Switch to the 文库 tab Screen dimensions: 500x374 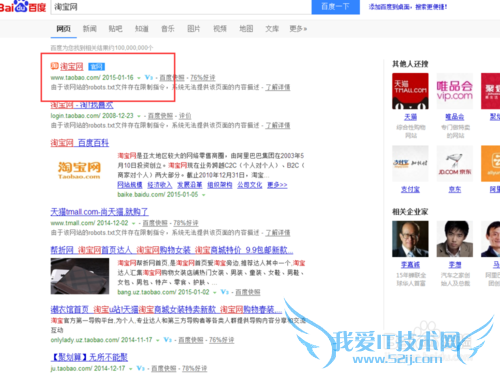pyautogui.click(x=272, y=29)
